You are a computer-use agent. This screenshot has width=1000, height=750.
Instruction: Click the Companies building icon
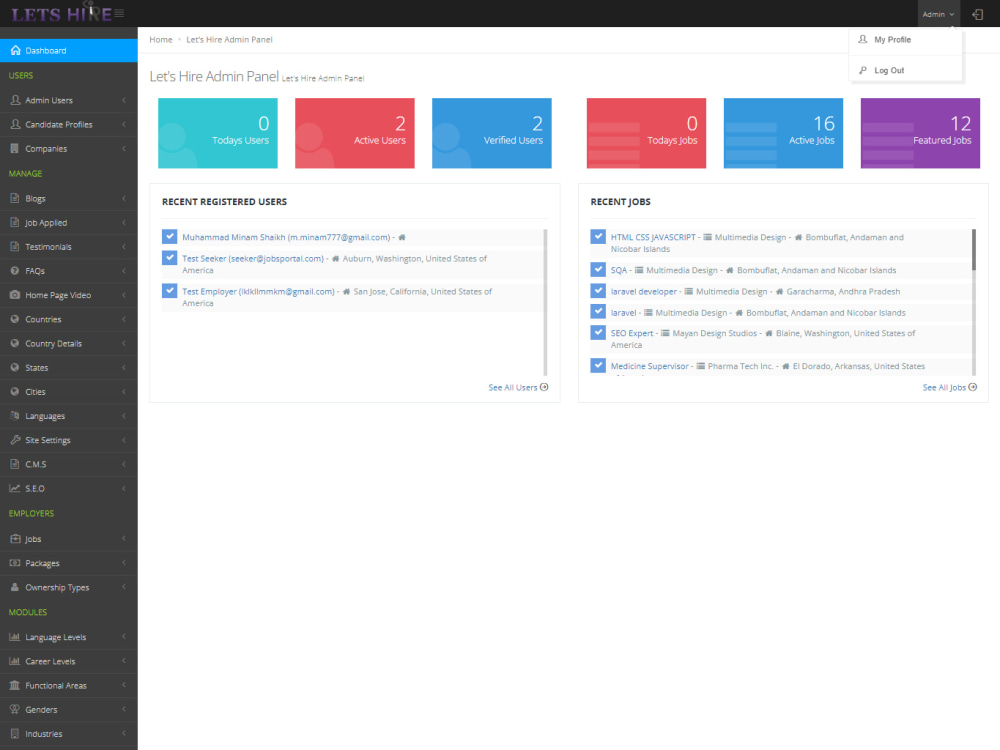(15, 149)
